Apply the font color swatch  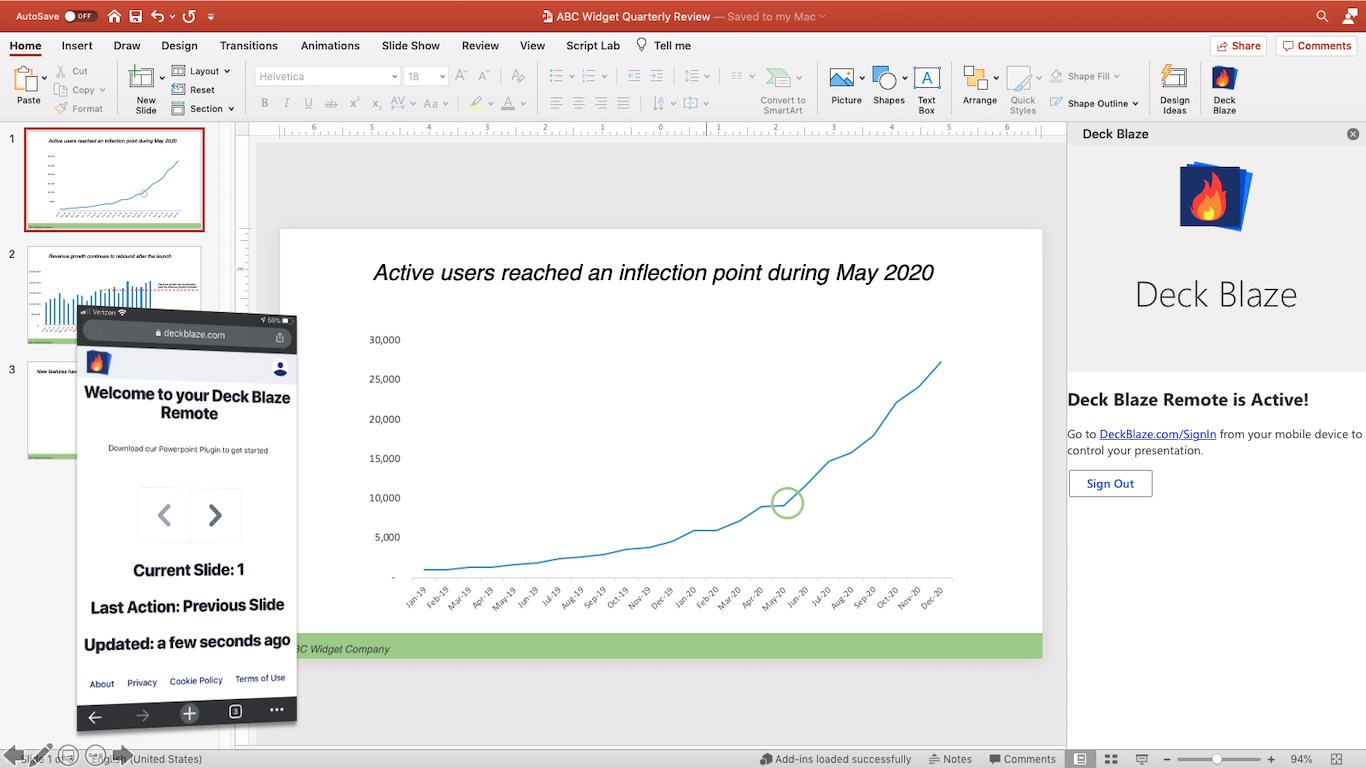[x=508, y=103]
